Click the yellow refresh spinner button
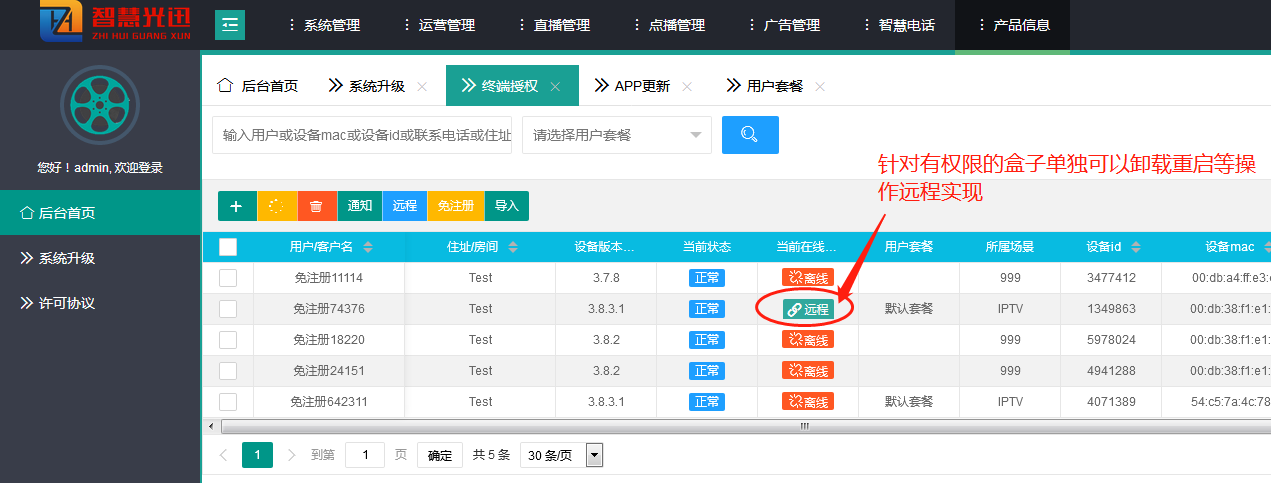The image size is (1271, 483). click(277, 206)
